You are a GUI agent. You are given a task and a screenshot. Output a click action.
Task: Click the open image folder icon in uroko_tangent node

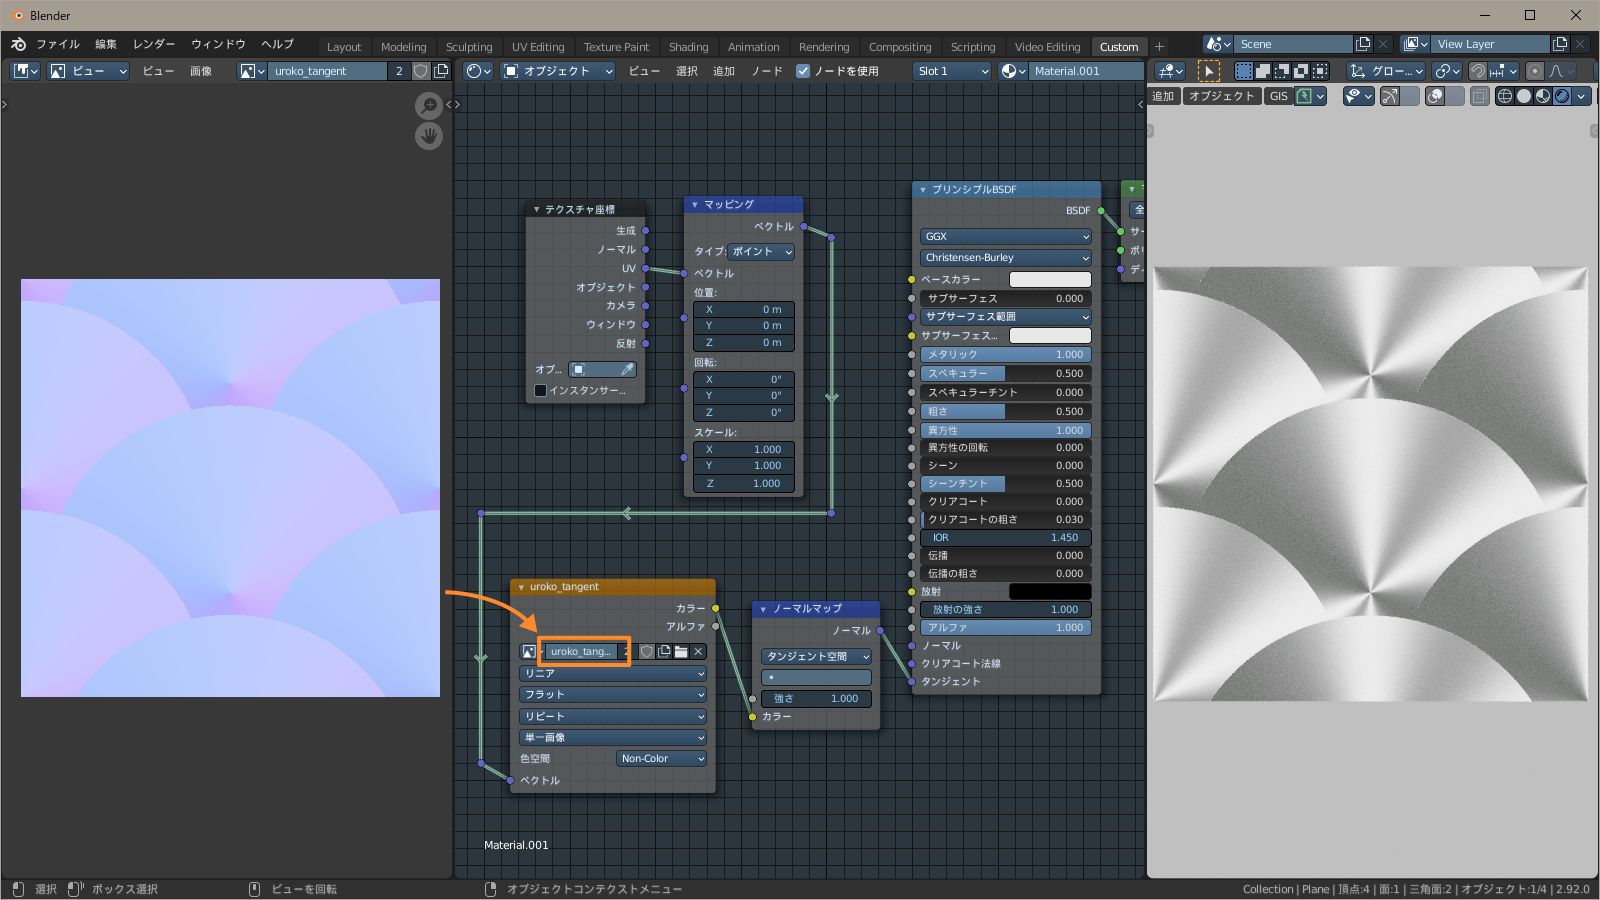681,652
